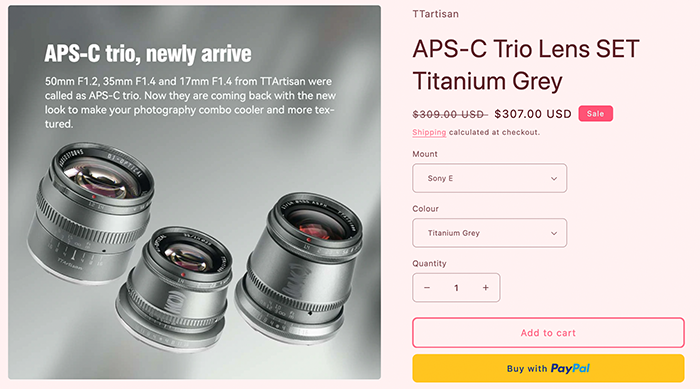Click the quantity number input field

click(x=456, y=288)
